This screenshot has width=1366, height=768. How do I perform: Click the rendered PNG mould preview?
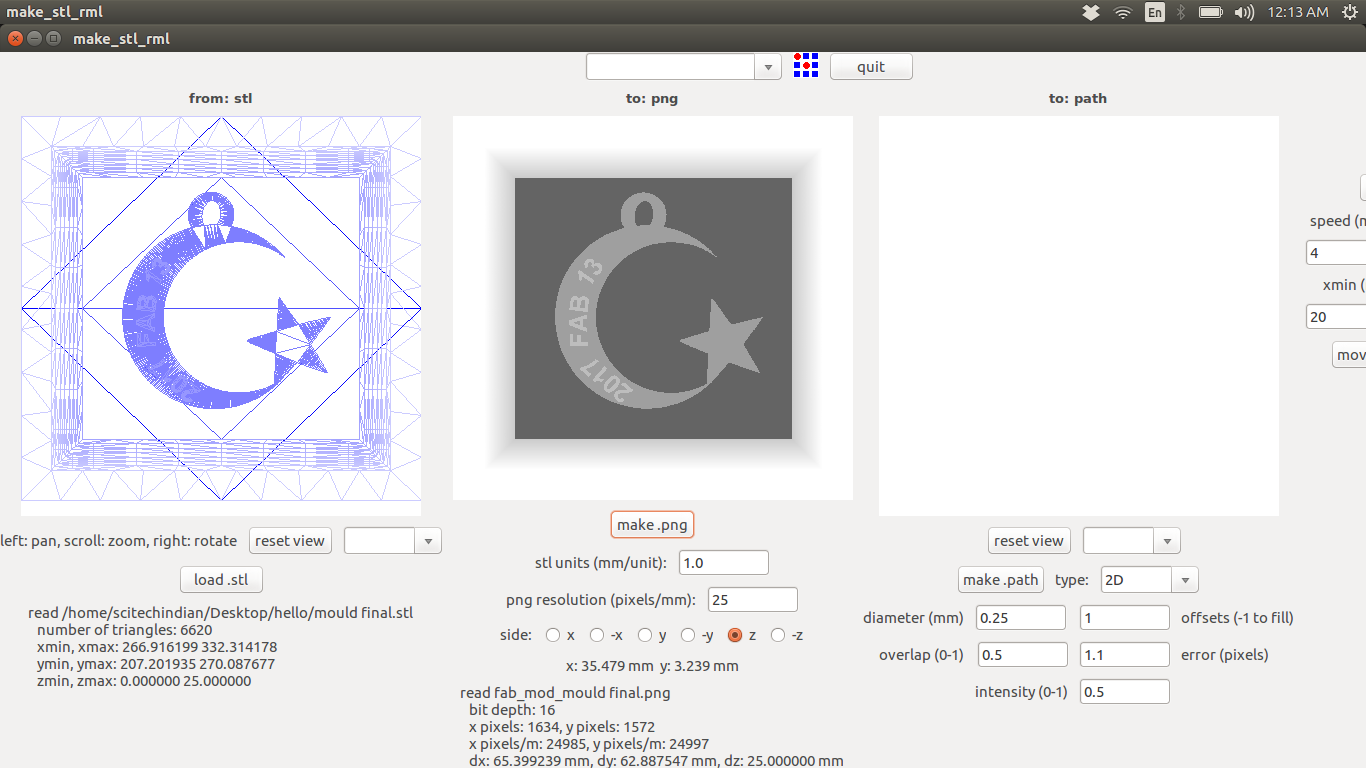pos(653,308)
